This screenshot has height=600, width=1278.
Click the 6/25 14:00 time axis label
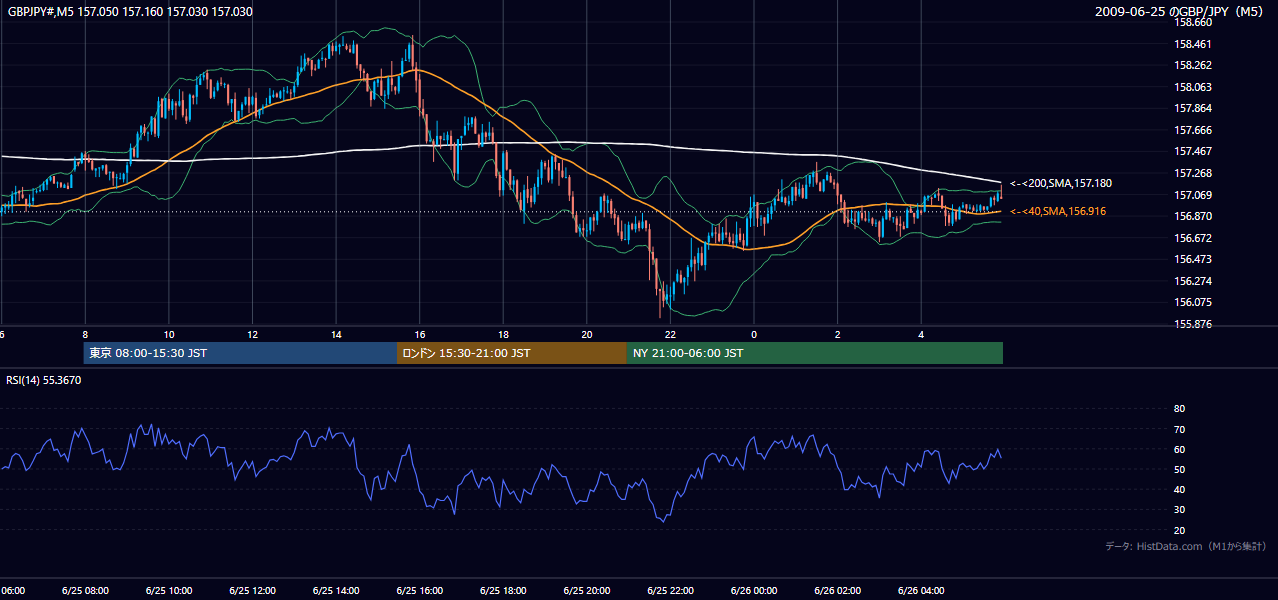tap(336, 590)
